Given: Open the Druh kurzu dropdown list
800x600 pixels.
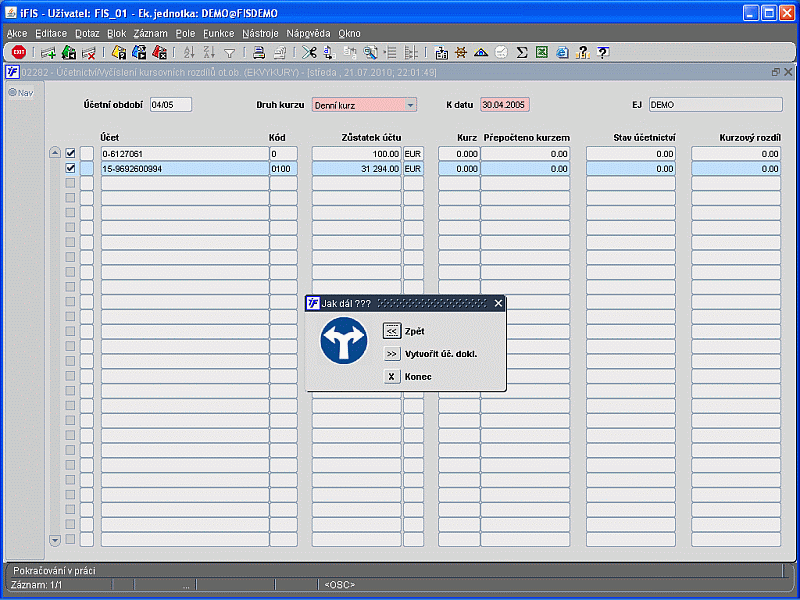Looking at the screenshot, I should (410, 104).
